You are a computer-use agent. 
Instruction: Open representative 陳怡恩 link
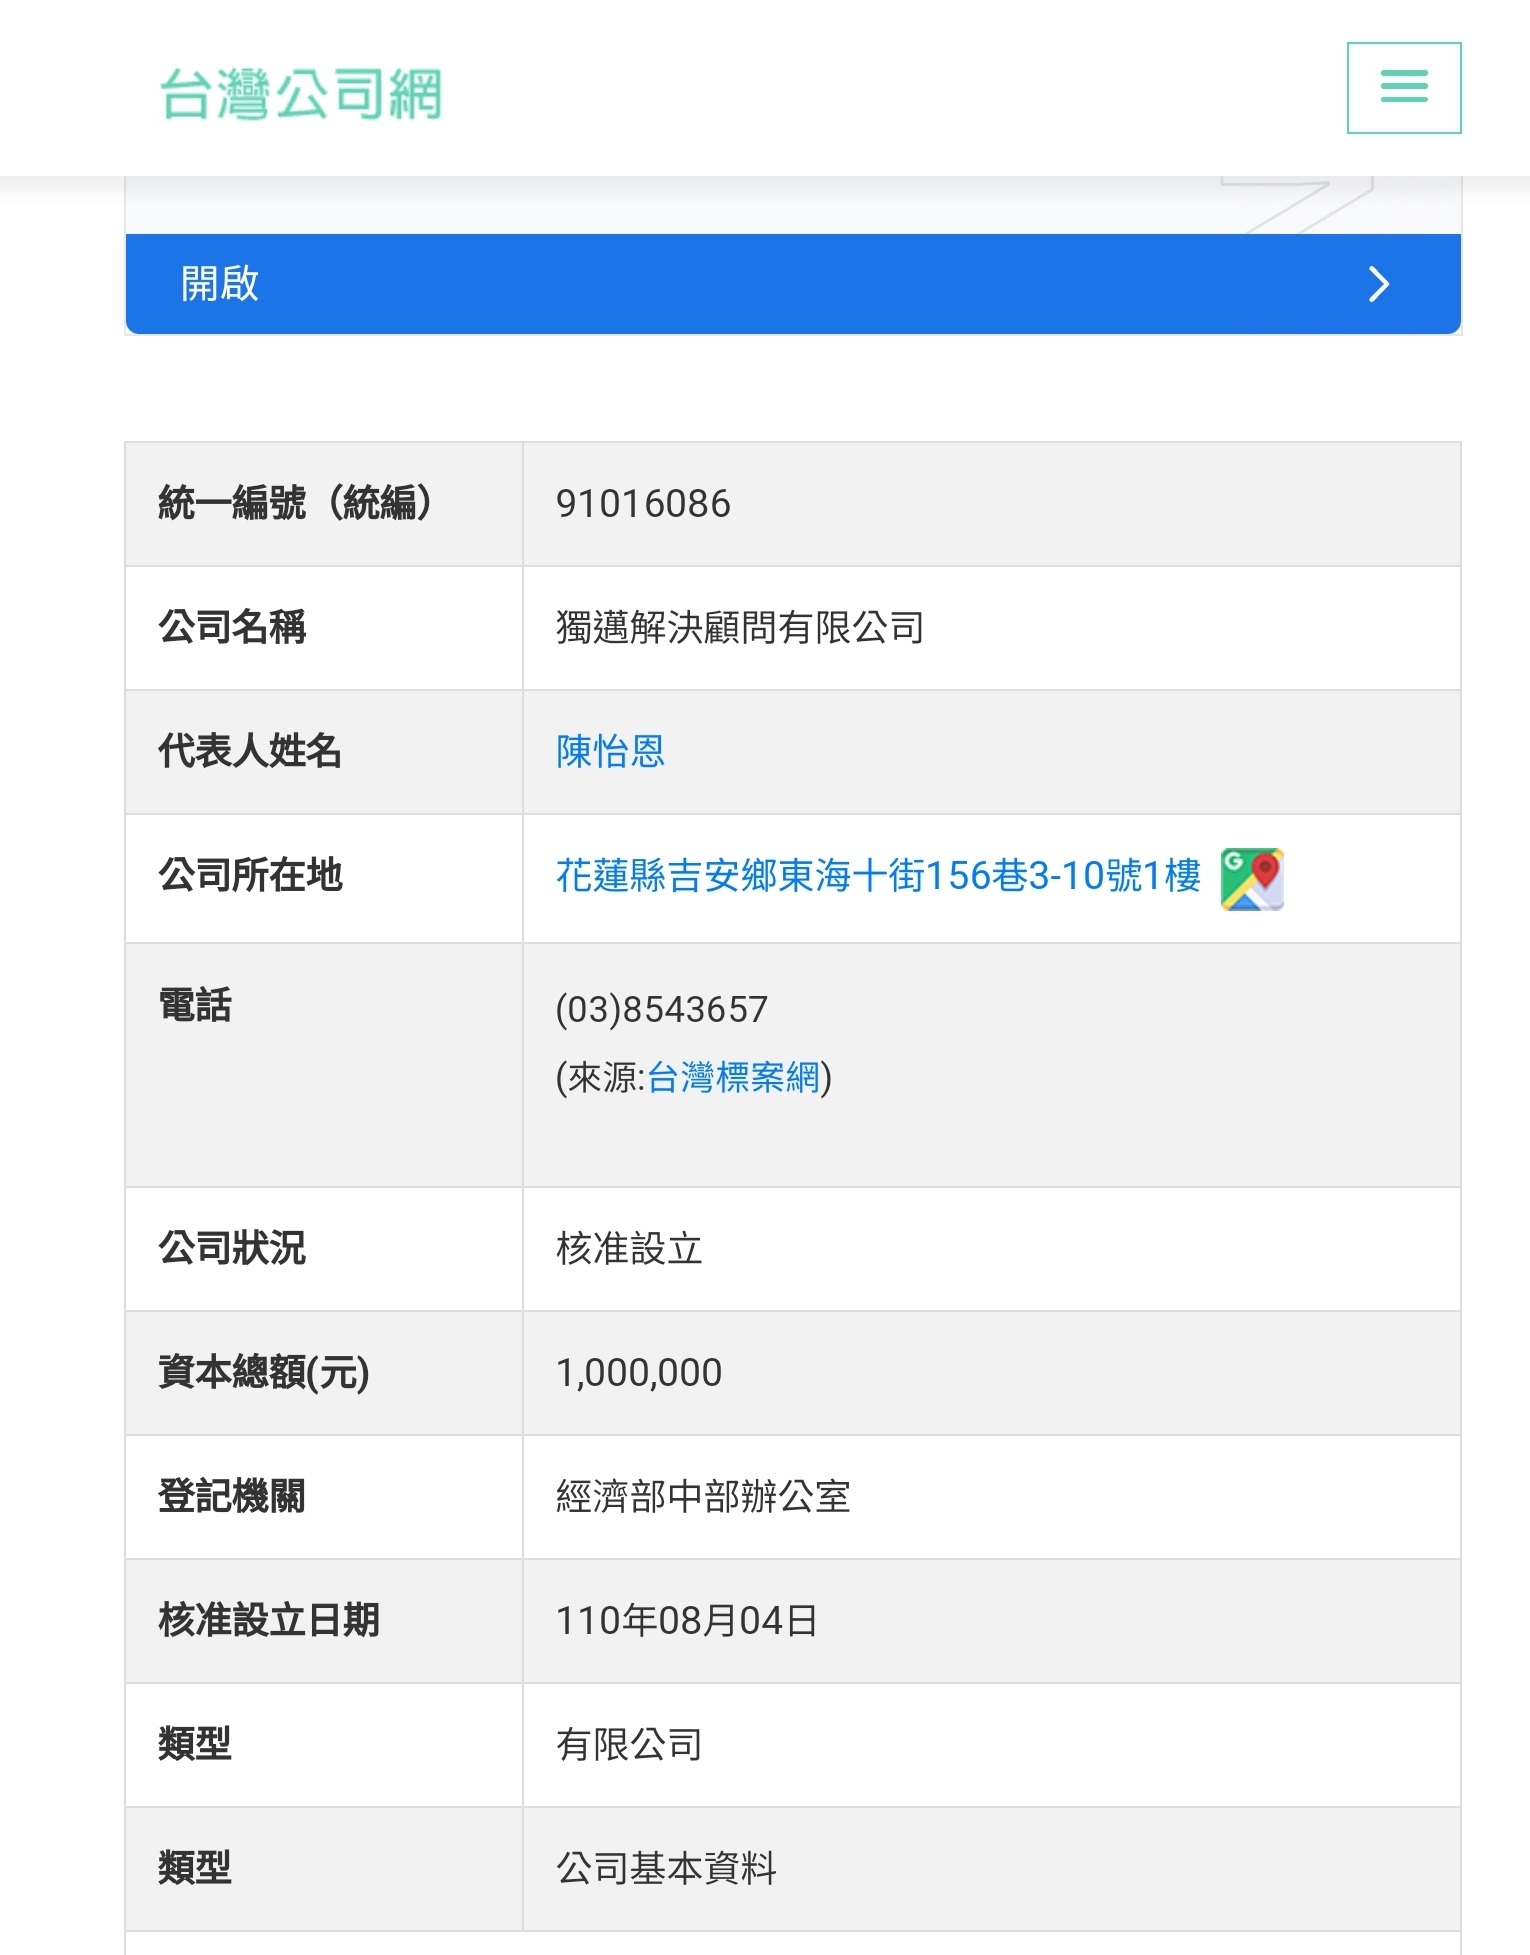tap(610, 752)
